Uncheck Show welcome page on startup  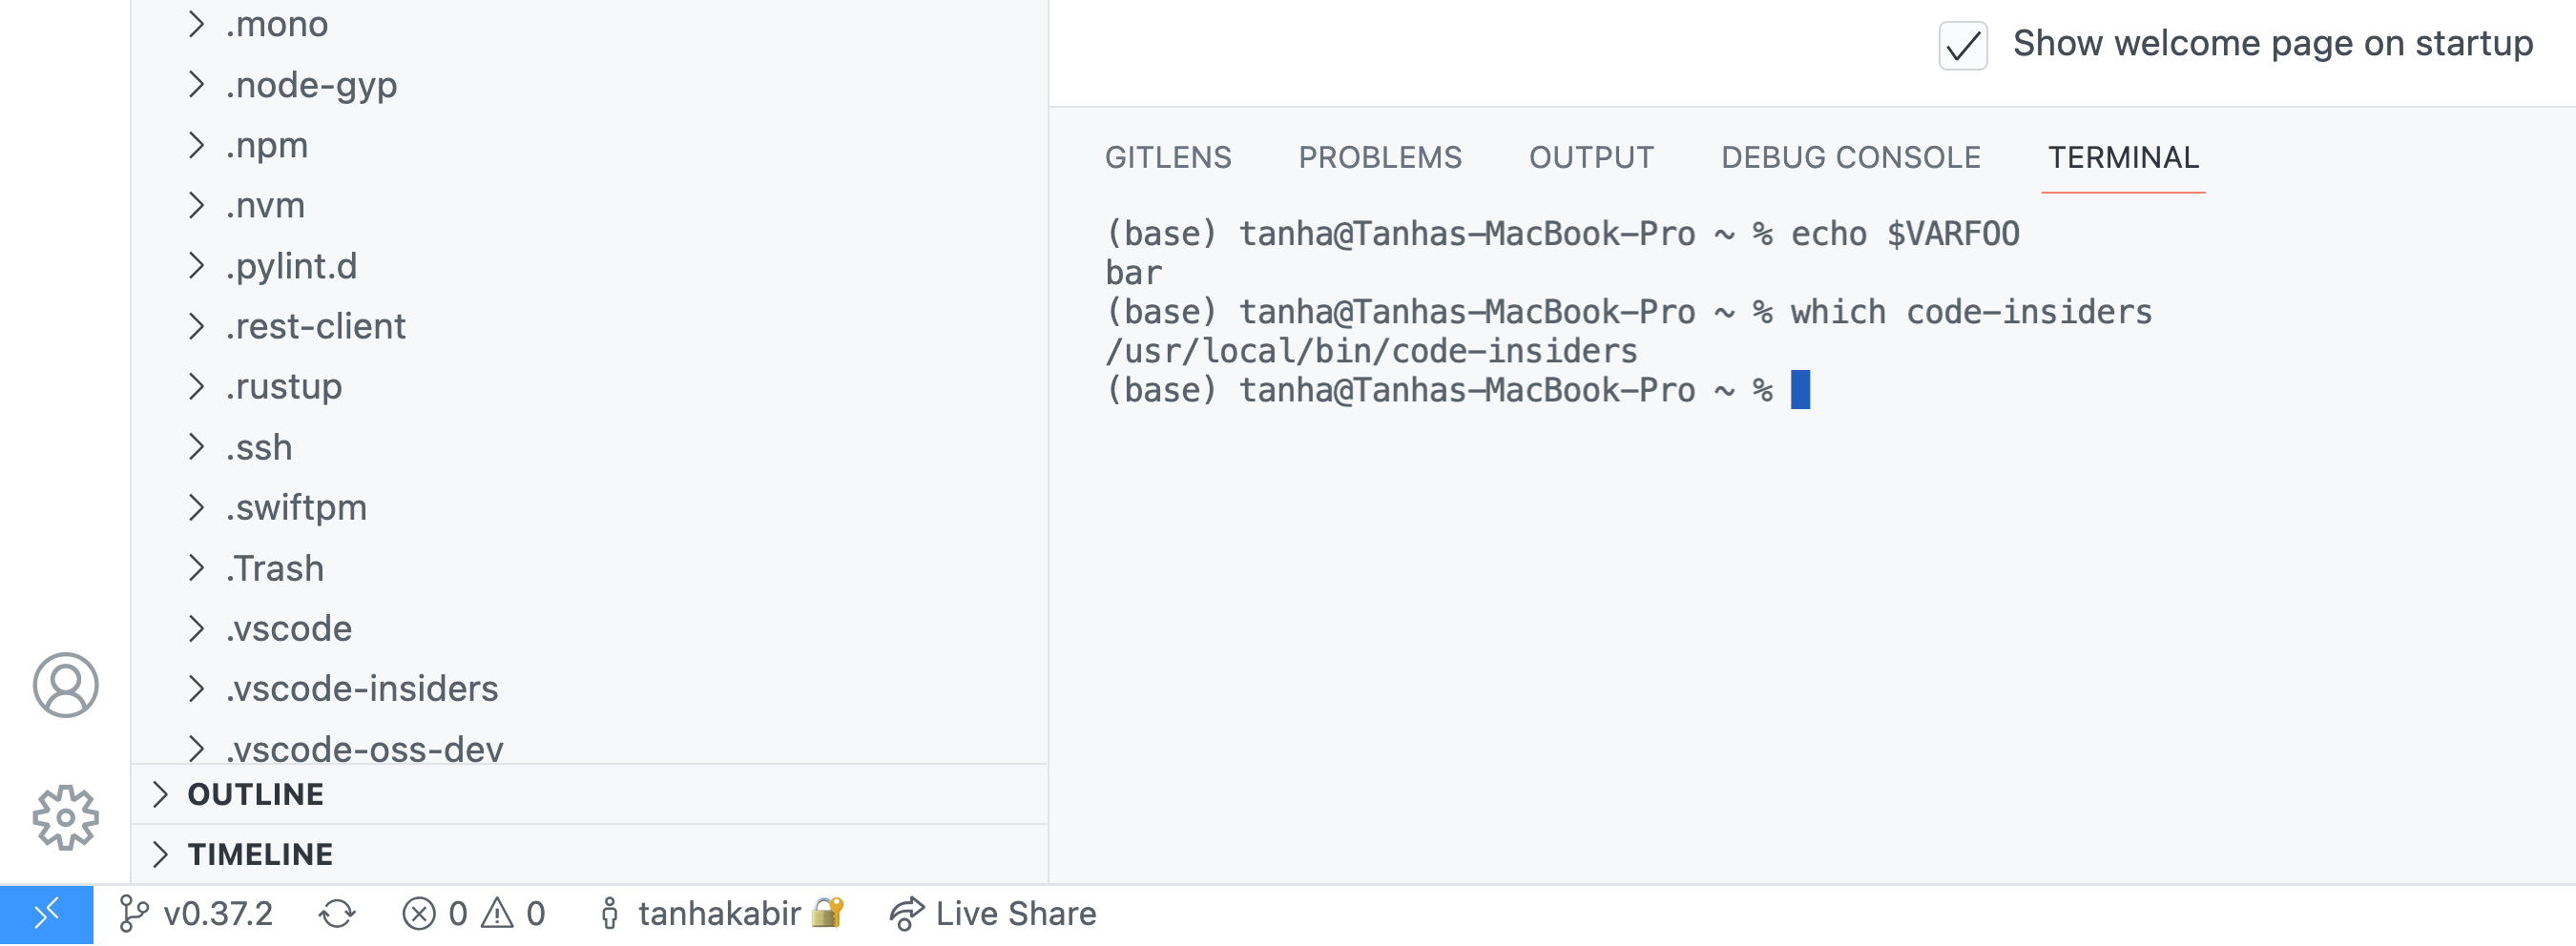(1961, 46)
